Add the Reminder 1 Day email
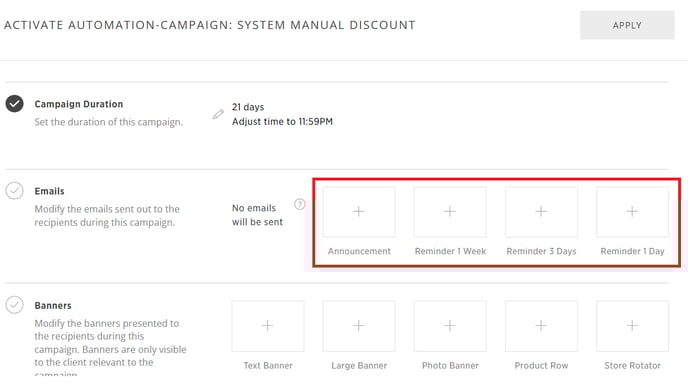The image size is (688, 386). [632, 212]
